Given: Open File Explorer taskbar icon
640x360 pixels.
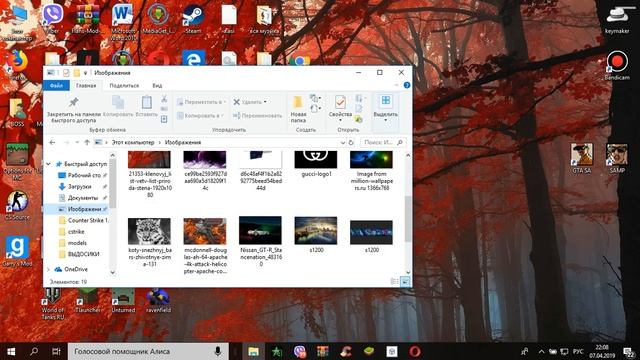Looking at the screenshot, I should click(x=253, y=351).
